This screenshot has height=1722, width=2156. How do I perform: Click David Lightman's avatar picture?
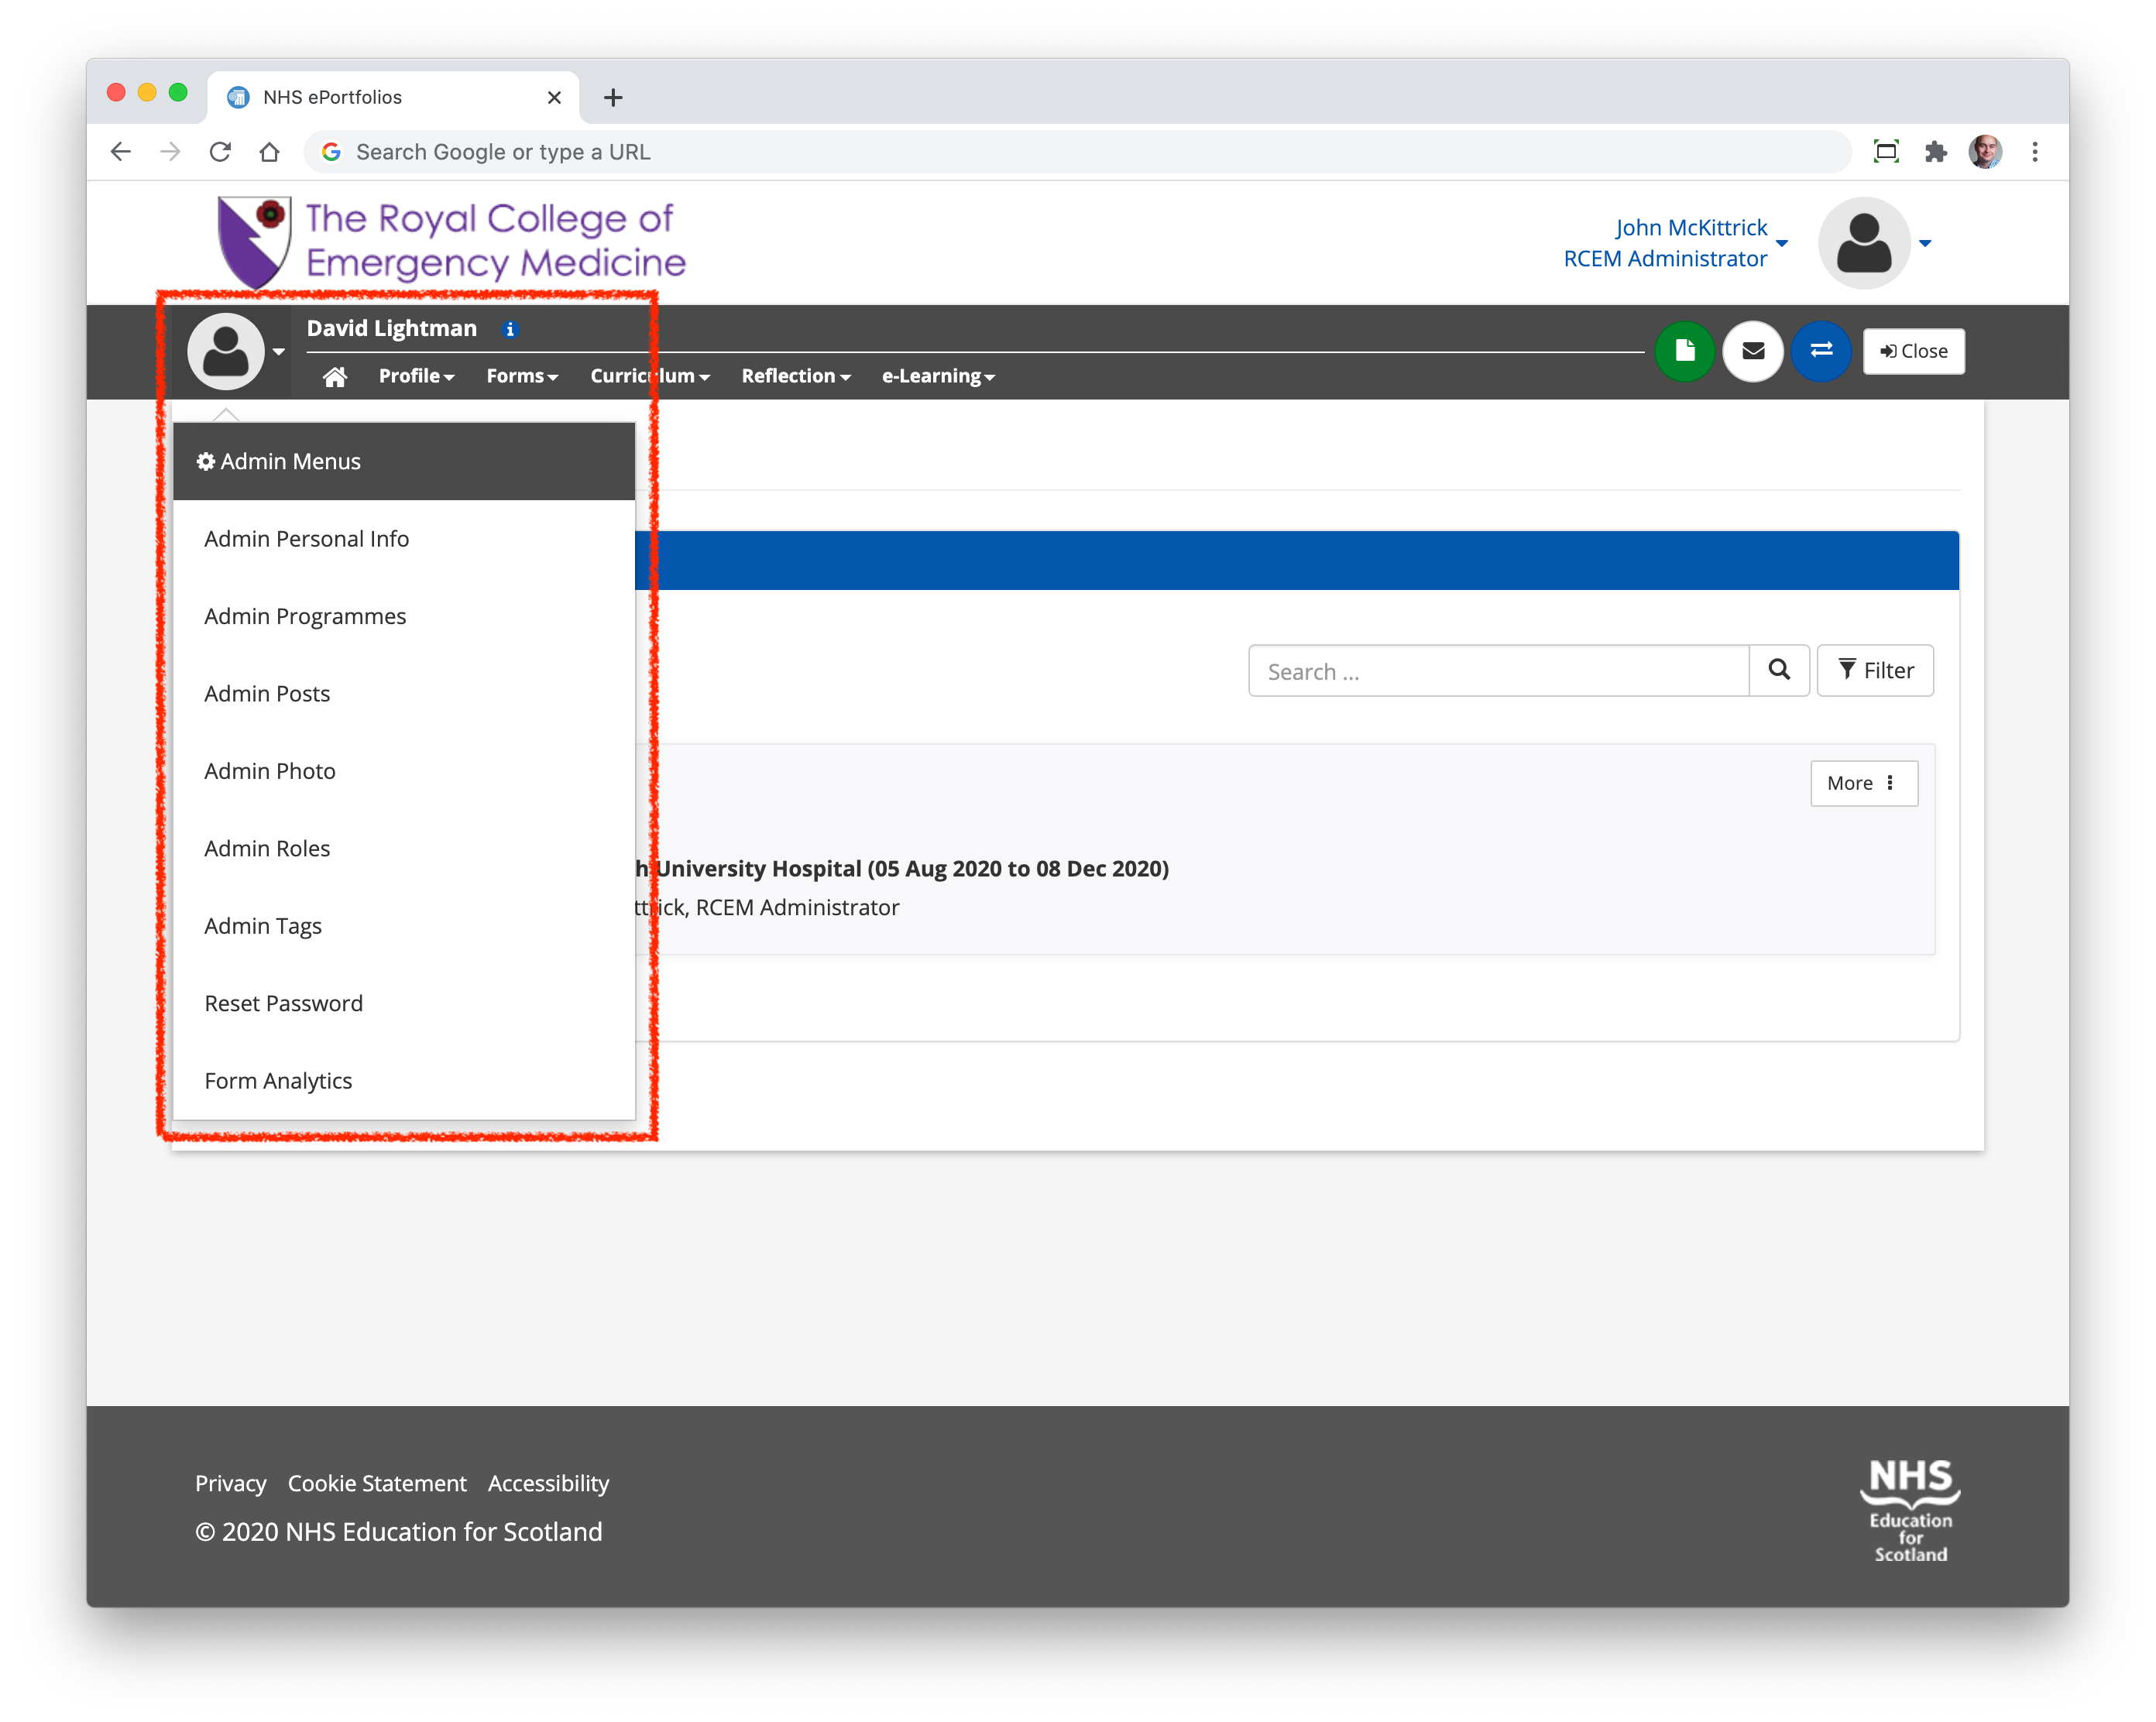[226, 351]
